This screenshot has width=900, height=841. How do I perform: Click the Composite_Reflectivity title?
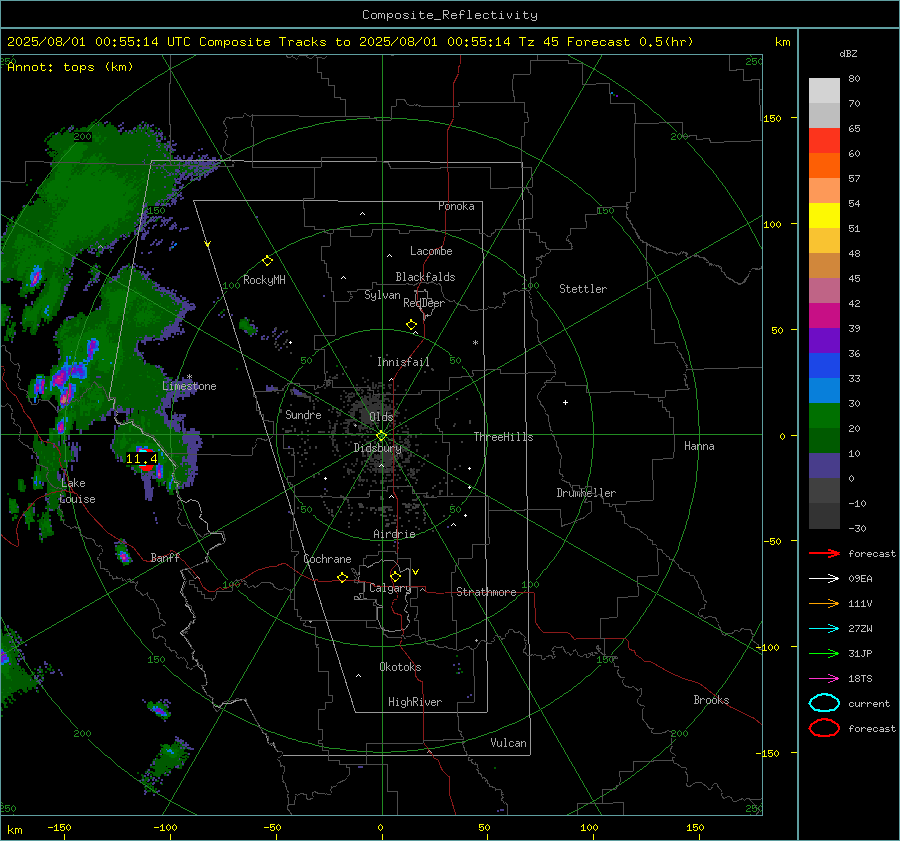(450, 15)
